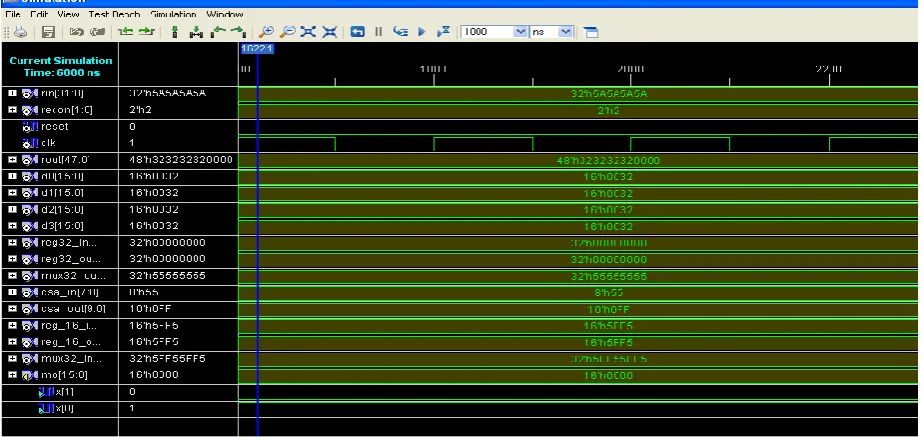Go to previous marker icon
The height and width of the screenshot is (442, 923).
coord(218,32)
